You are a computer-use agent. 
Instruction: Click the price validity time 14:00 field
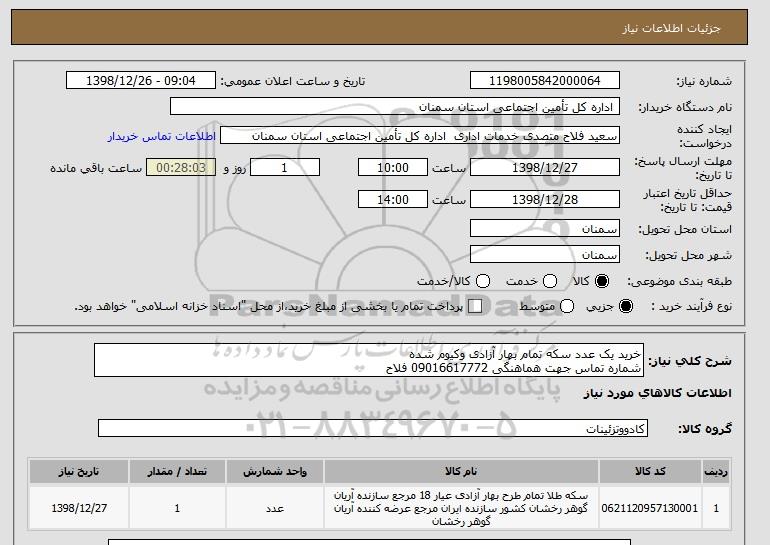pos(393,199)
